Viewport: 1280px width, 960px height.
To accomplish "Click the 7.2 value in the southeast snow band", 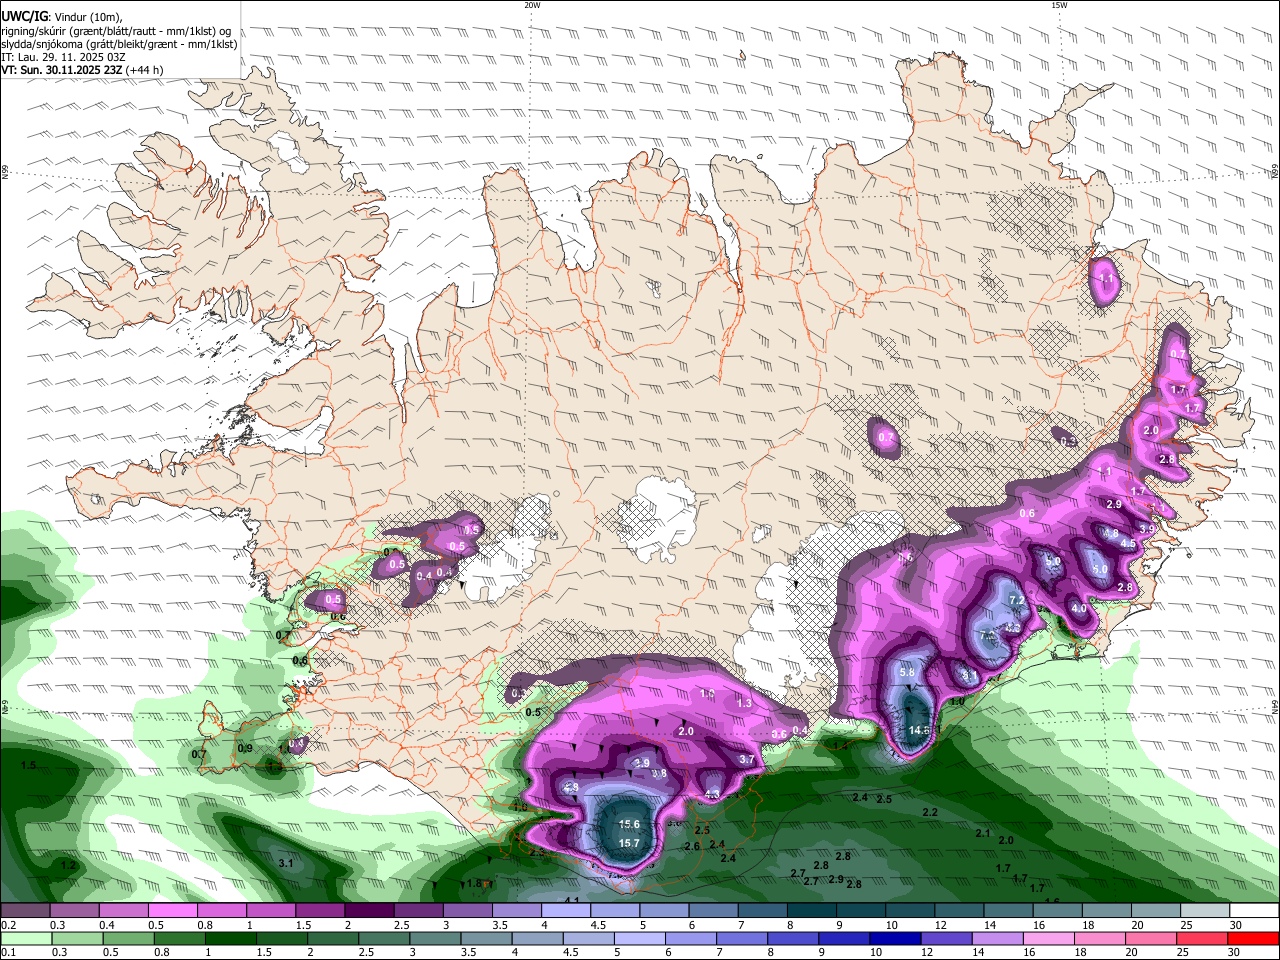I will pyautogui.click(x=1017, y=600).
